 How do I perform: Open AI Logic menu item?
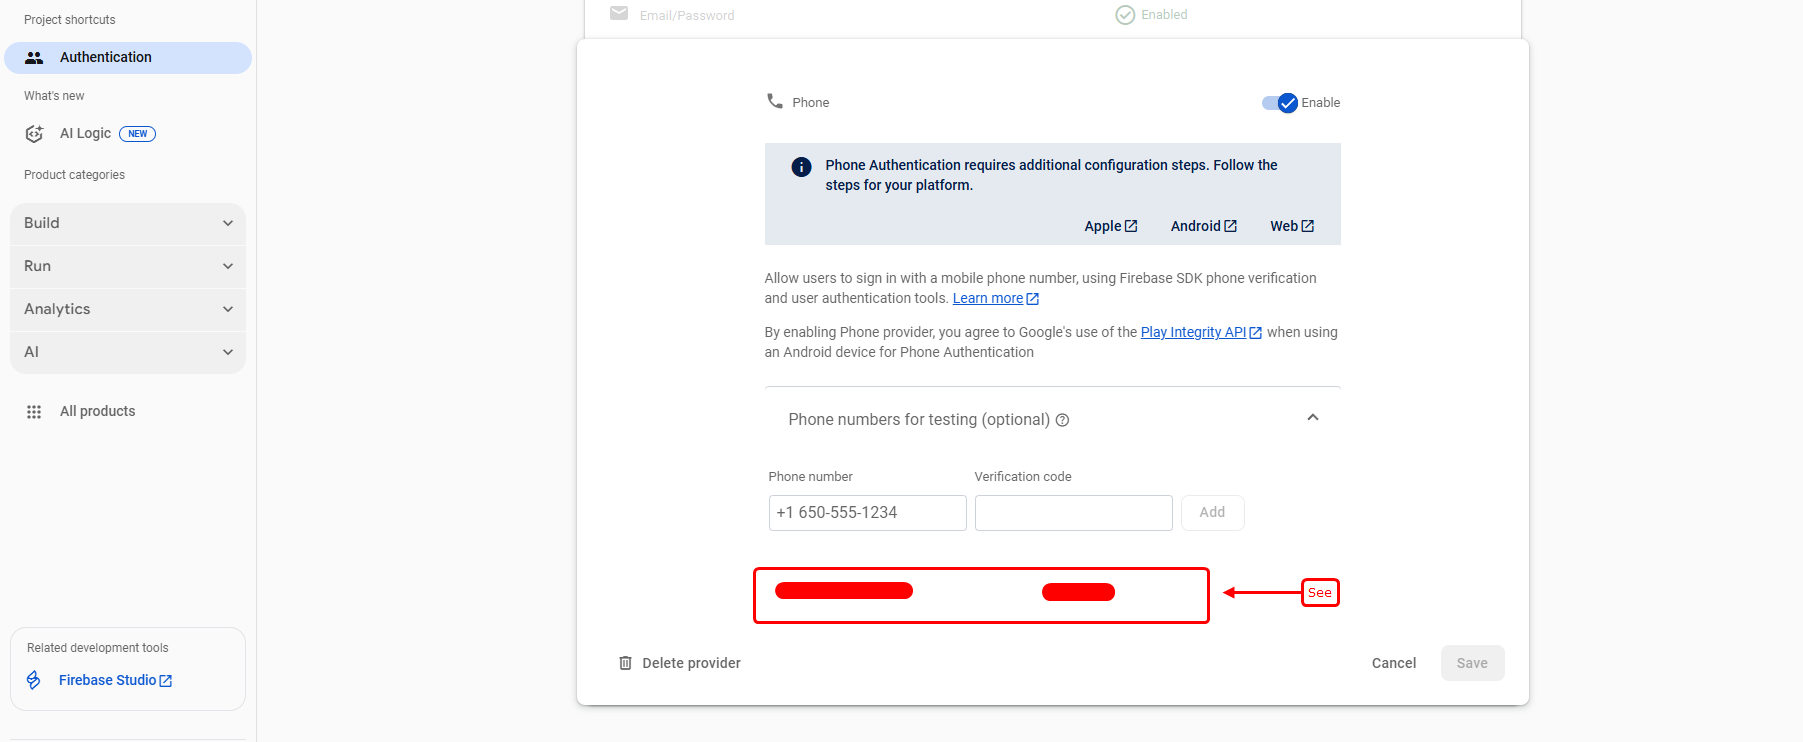[86, 134]
